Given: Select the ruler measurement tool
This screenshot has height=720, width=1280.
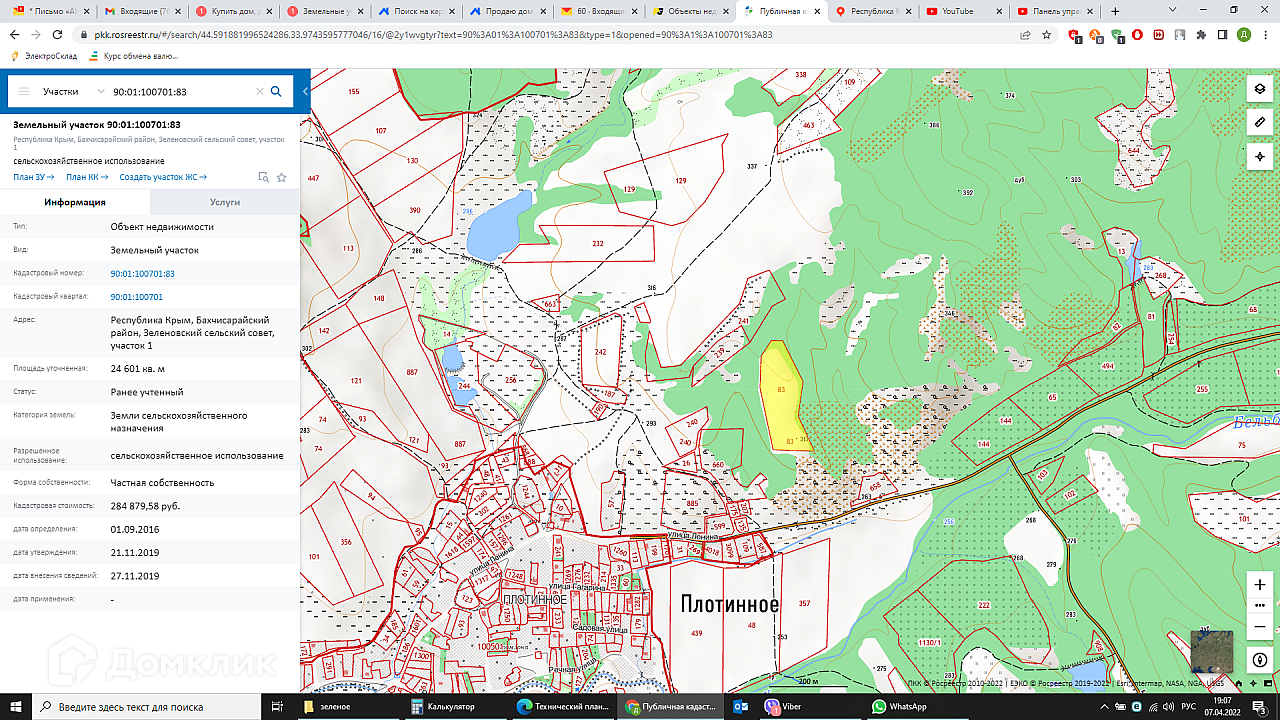Looking at the screenshot, I should click(x=1259, y=122).
